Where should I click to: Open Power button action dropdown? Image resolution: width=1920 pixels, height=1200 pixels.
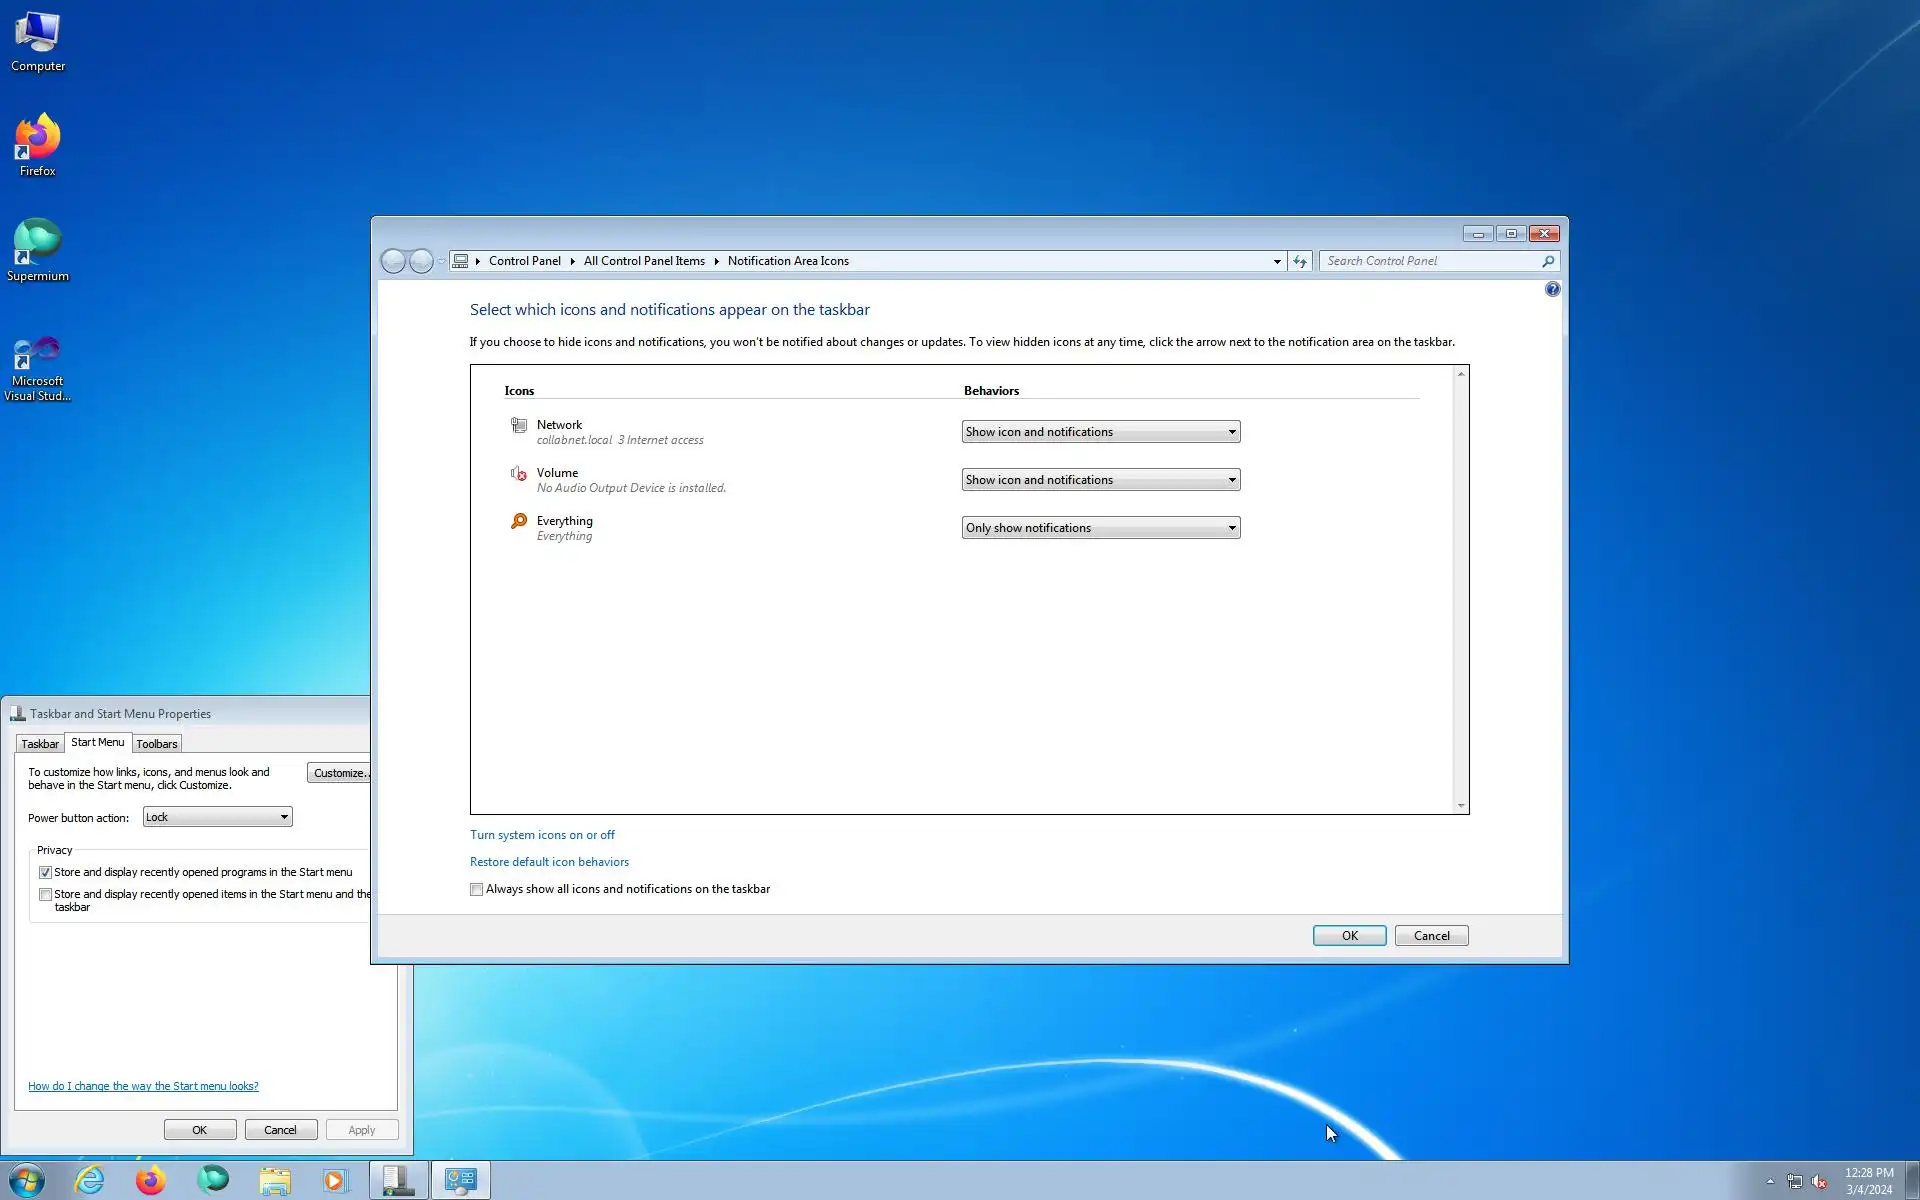pyautogui.click(x=217, y=817)
